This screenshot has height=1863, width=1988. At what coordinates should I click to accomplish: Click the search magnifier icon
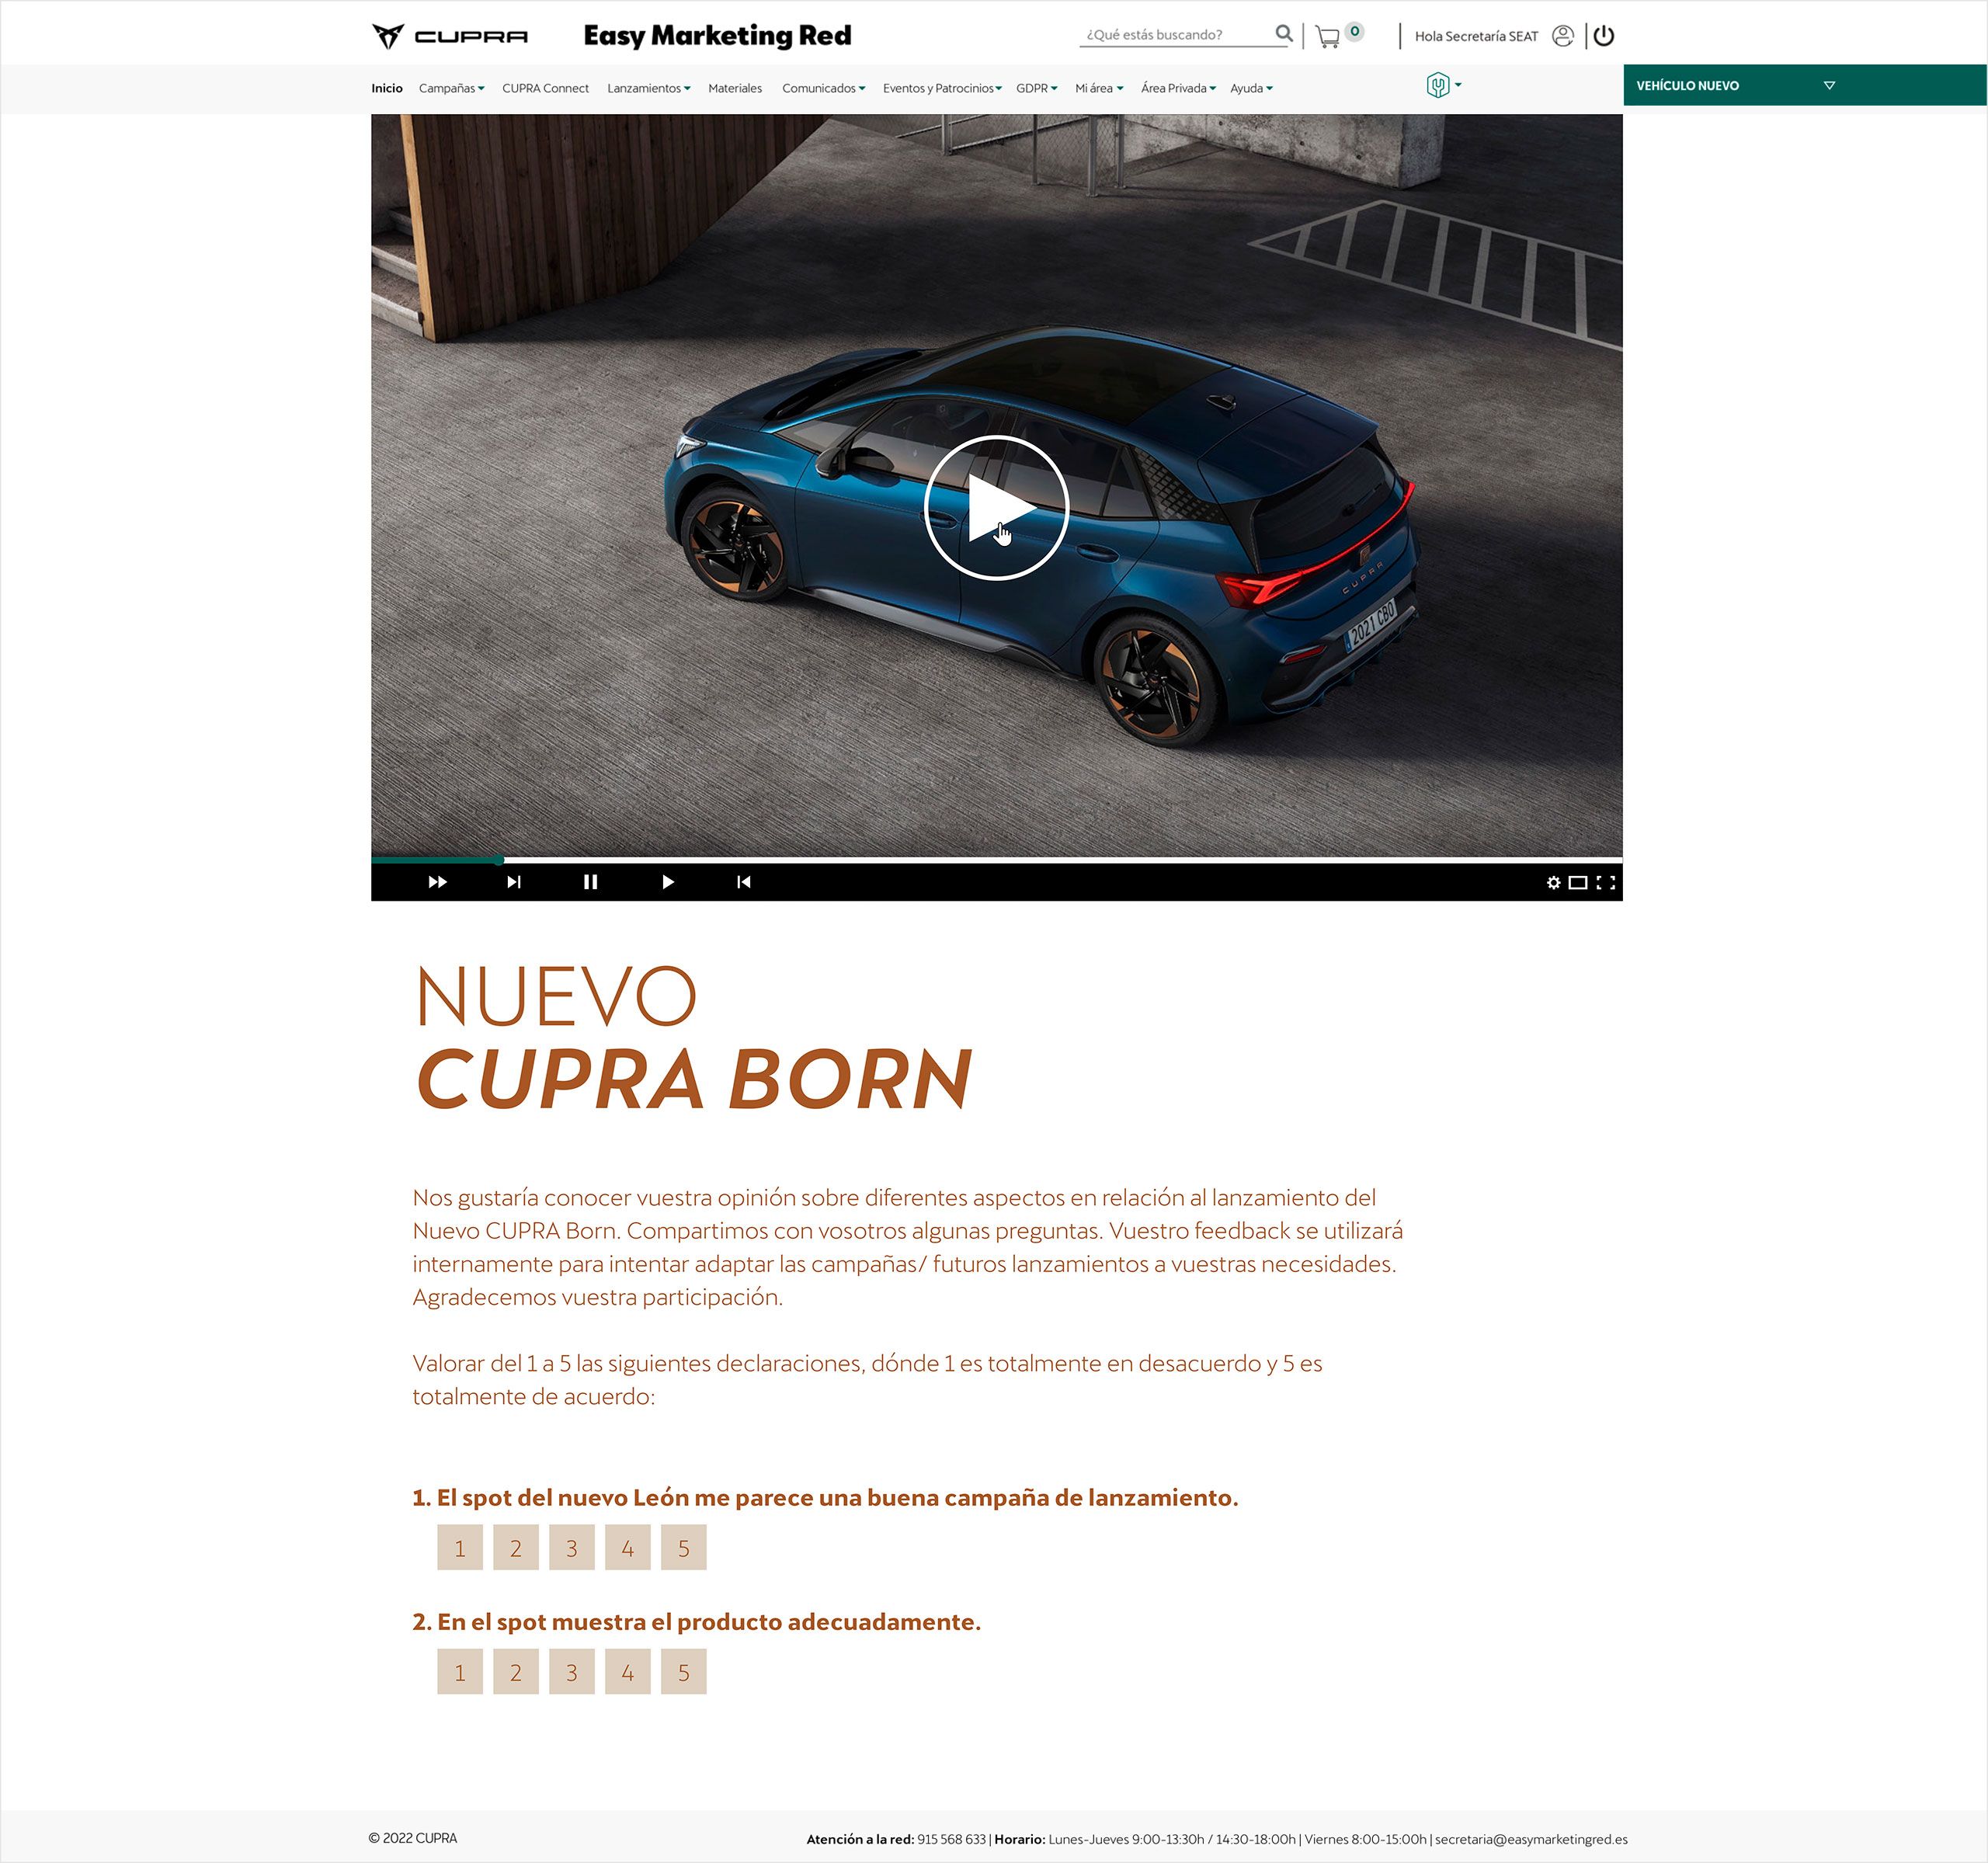click(x=1284, y=34)
